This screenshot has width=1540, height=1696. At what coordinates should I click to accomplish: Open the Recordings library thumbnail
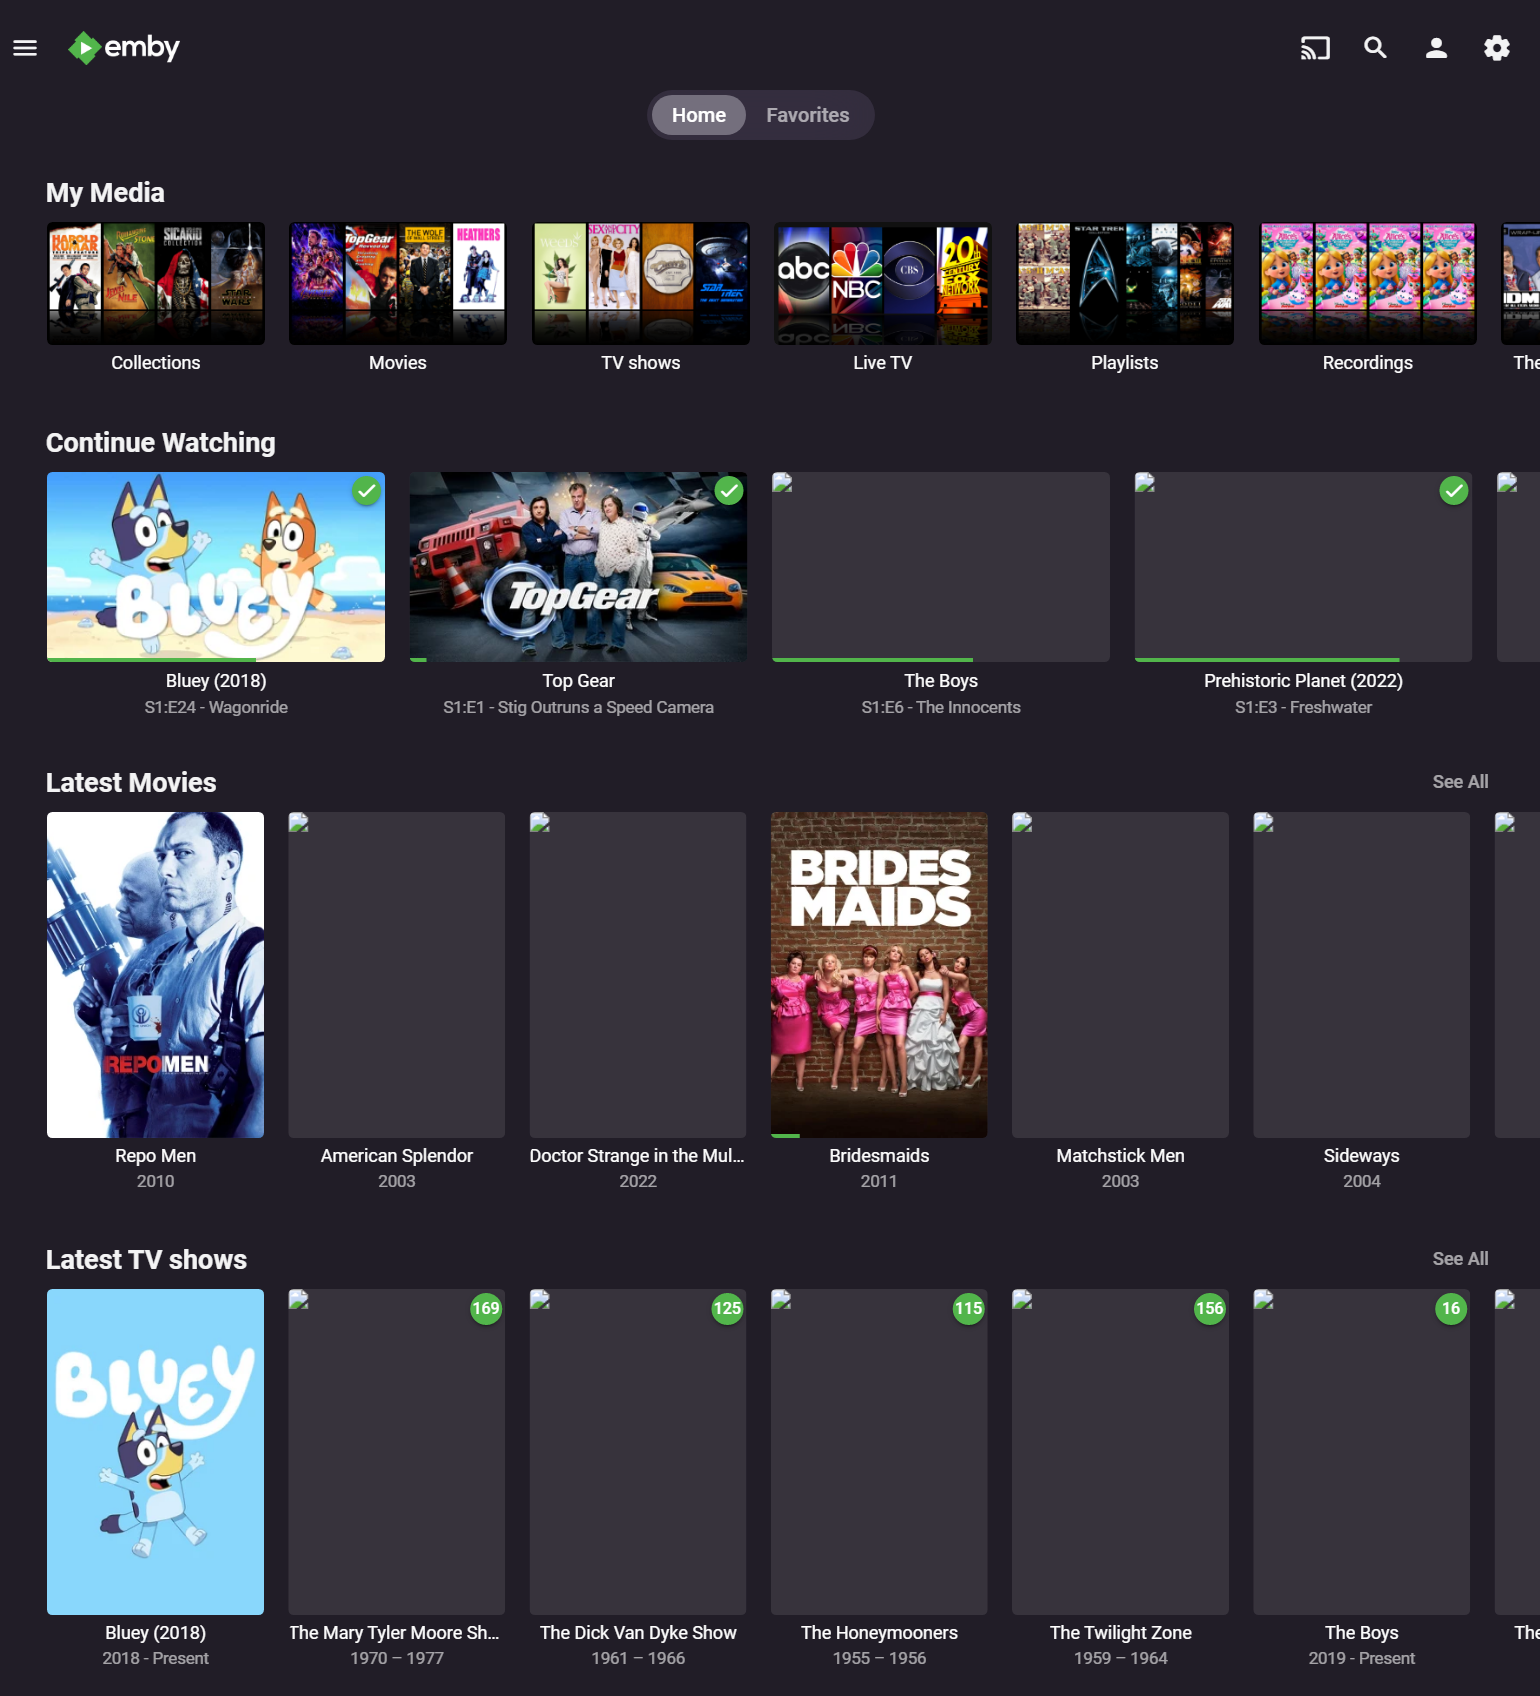point(1368,284)
